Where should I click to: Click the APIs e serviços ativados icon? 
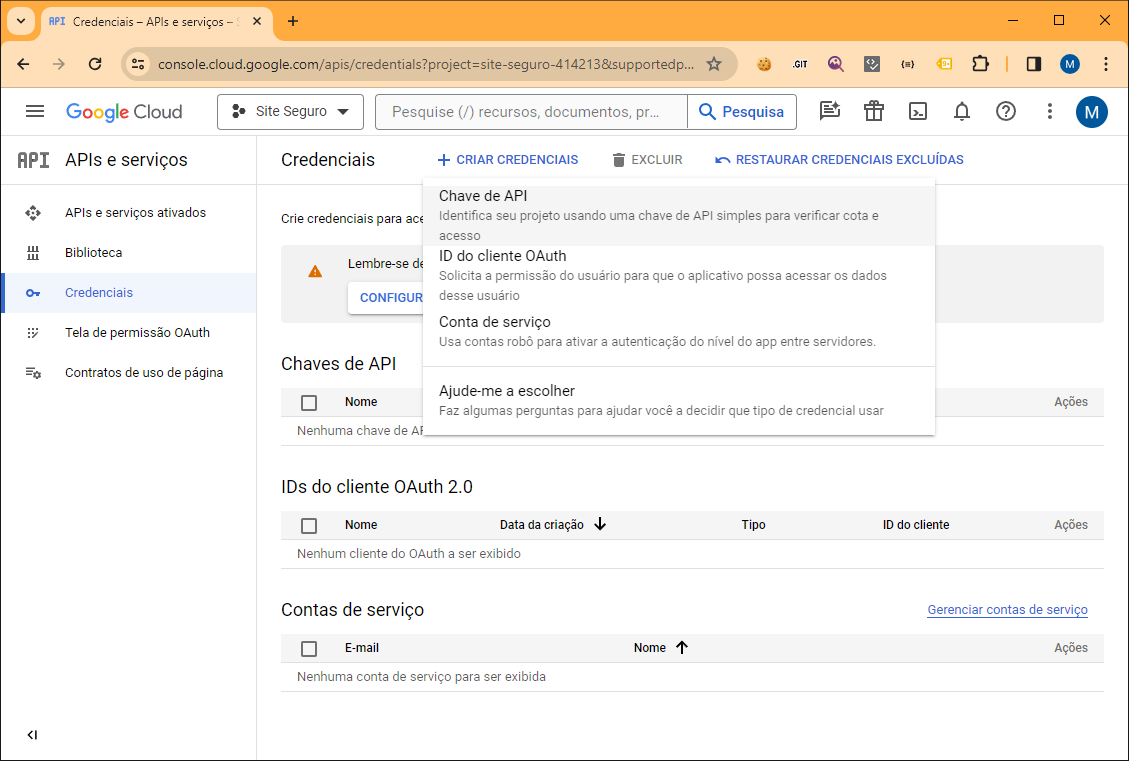(x=33, y=213)
